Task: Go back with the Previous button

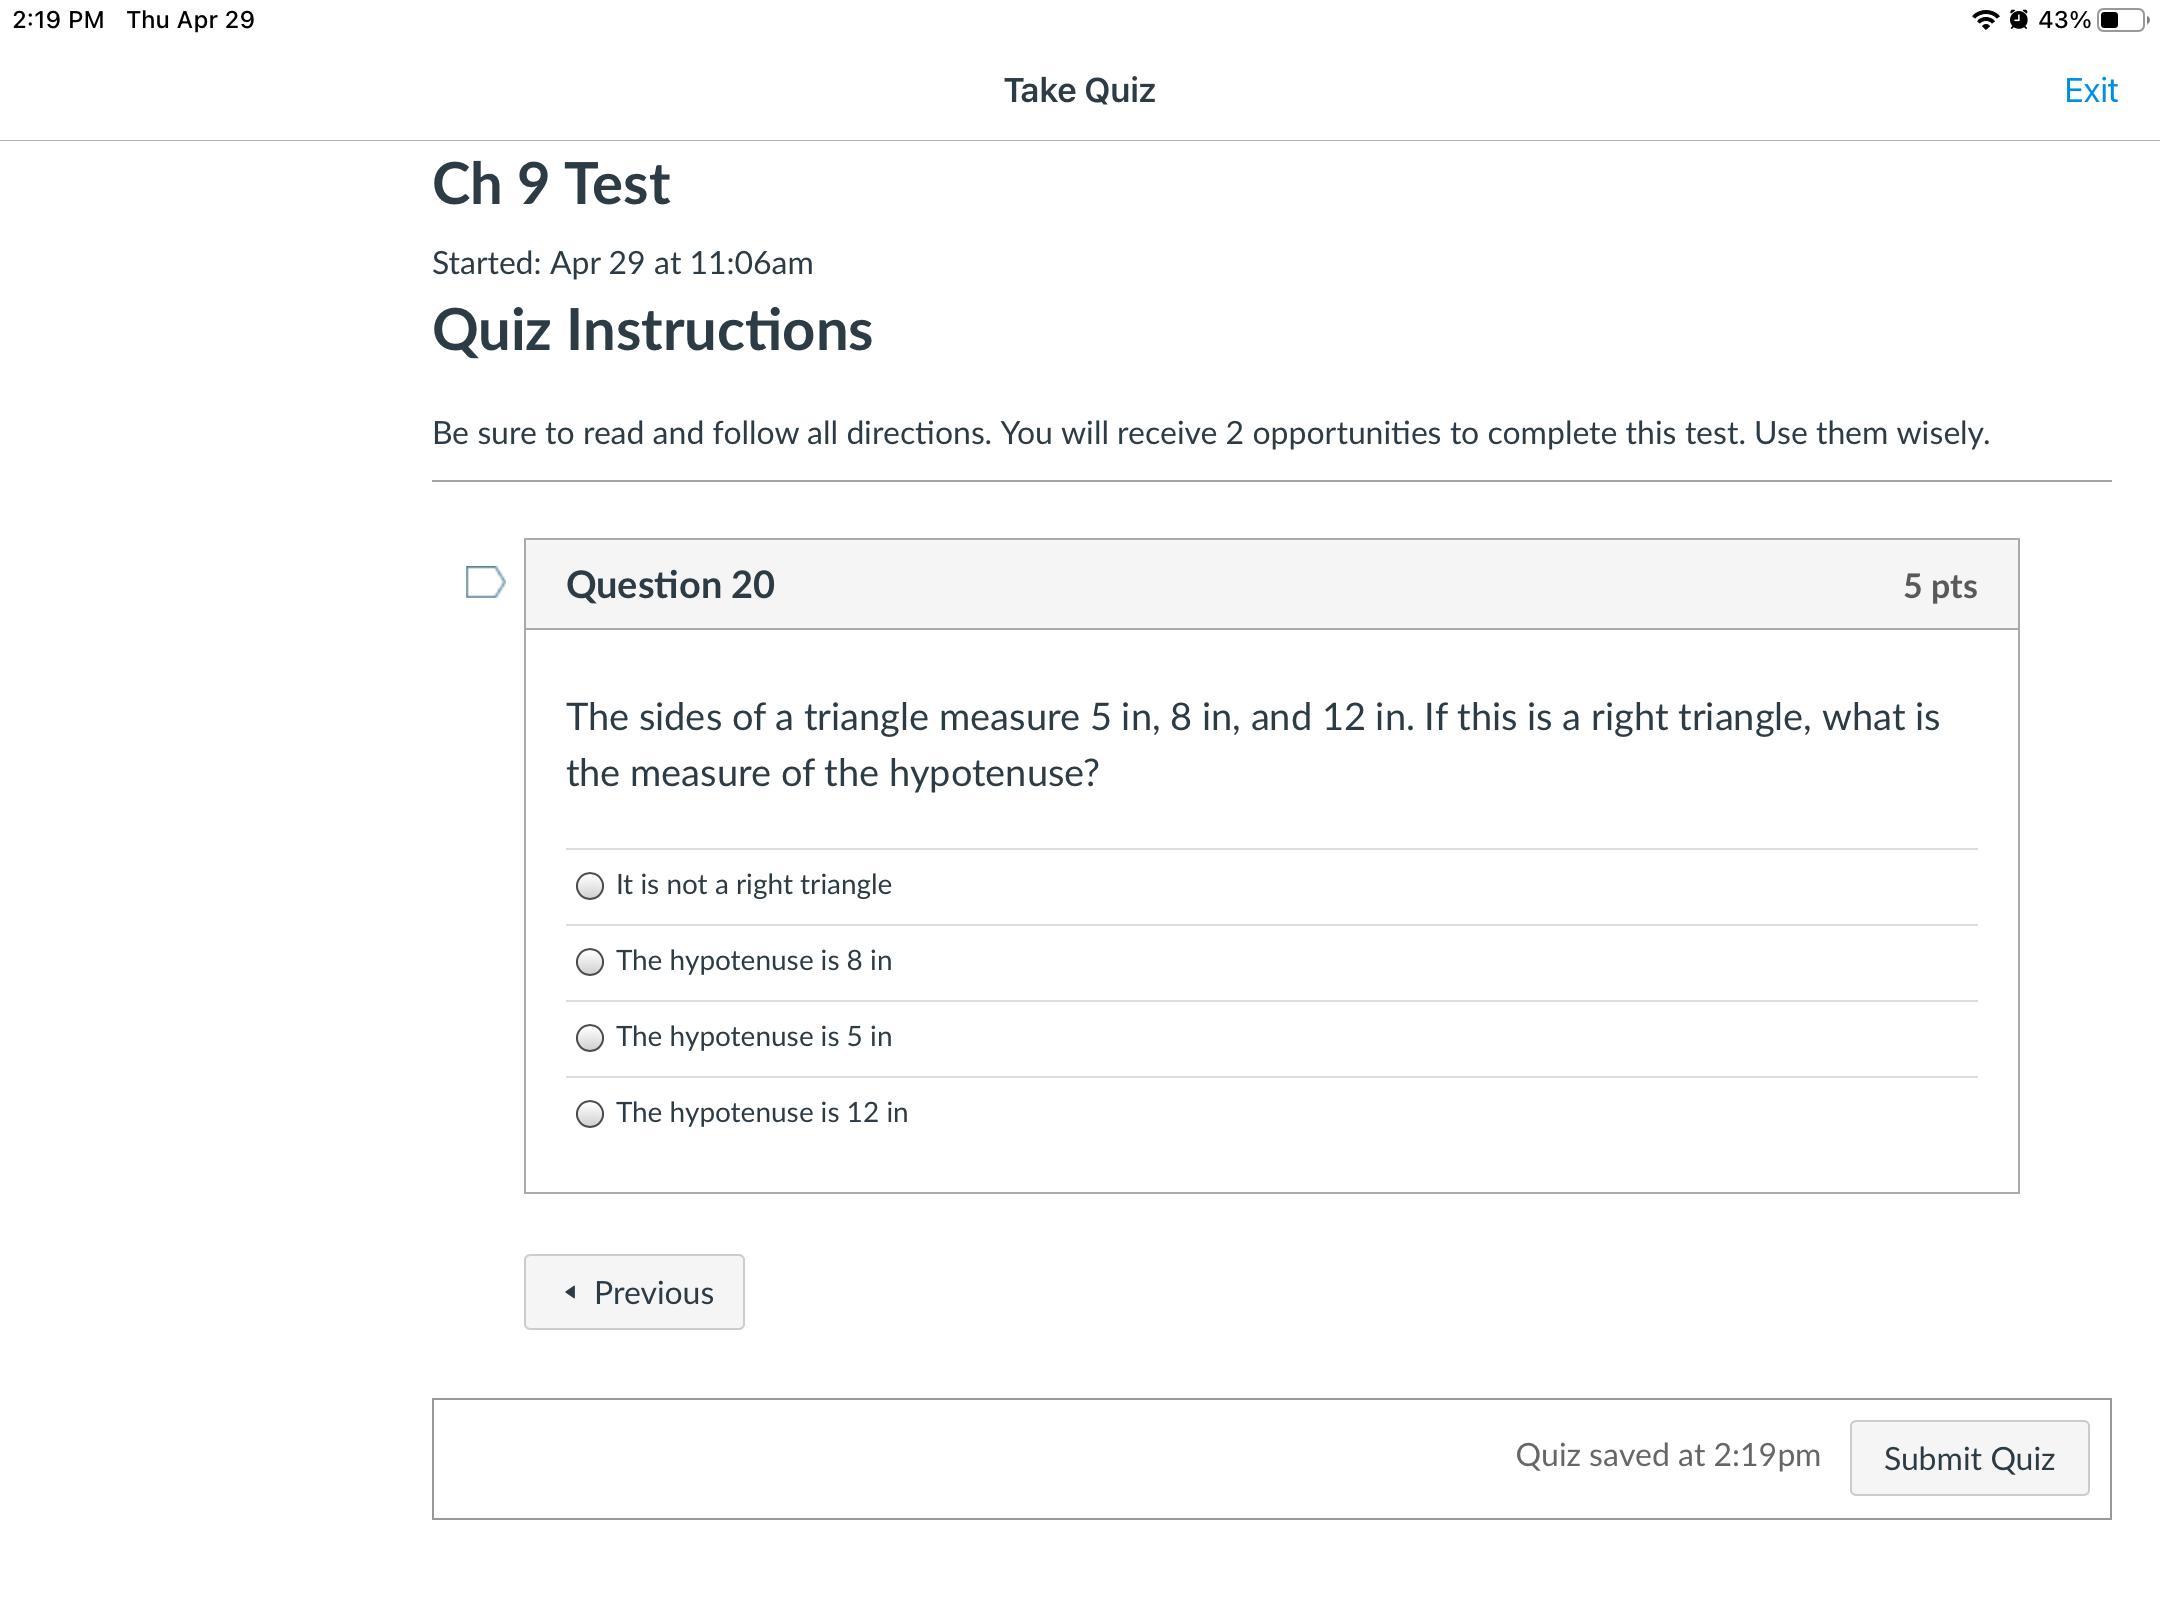Action: 634,1292
